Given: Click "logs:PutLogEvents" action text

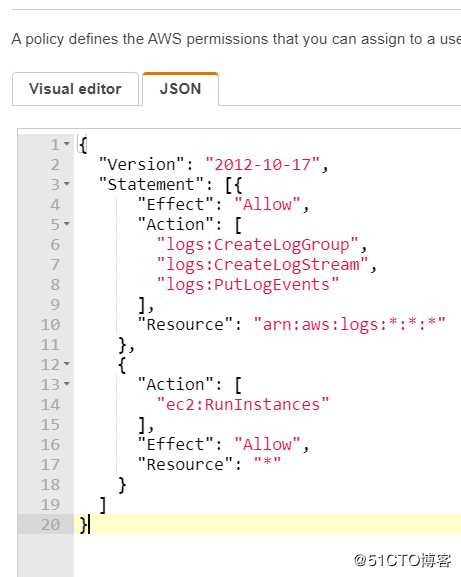Looking at the screenshot, I should [x=248, y=284].
